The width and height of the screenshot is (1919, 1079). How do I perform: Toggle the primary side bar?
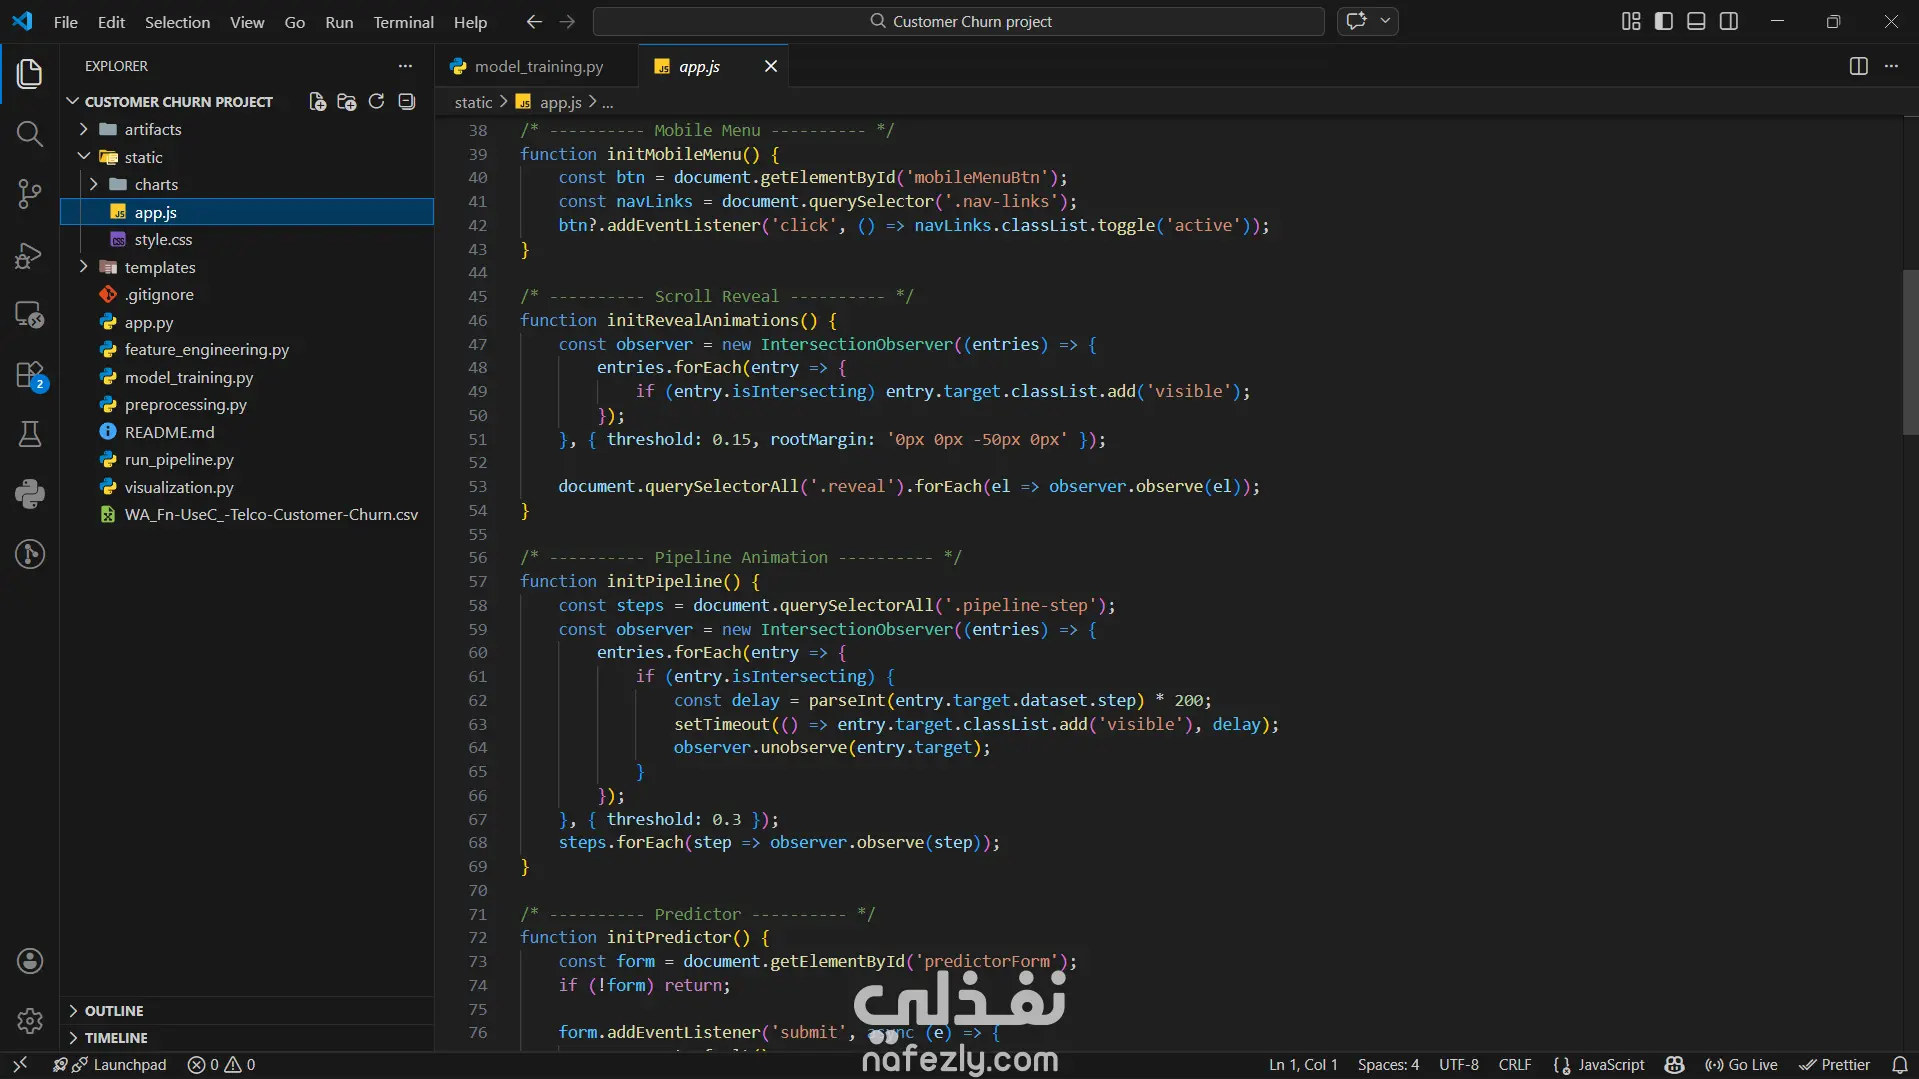click(1664, 22)
